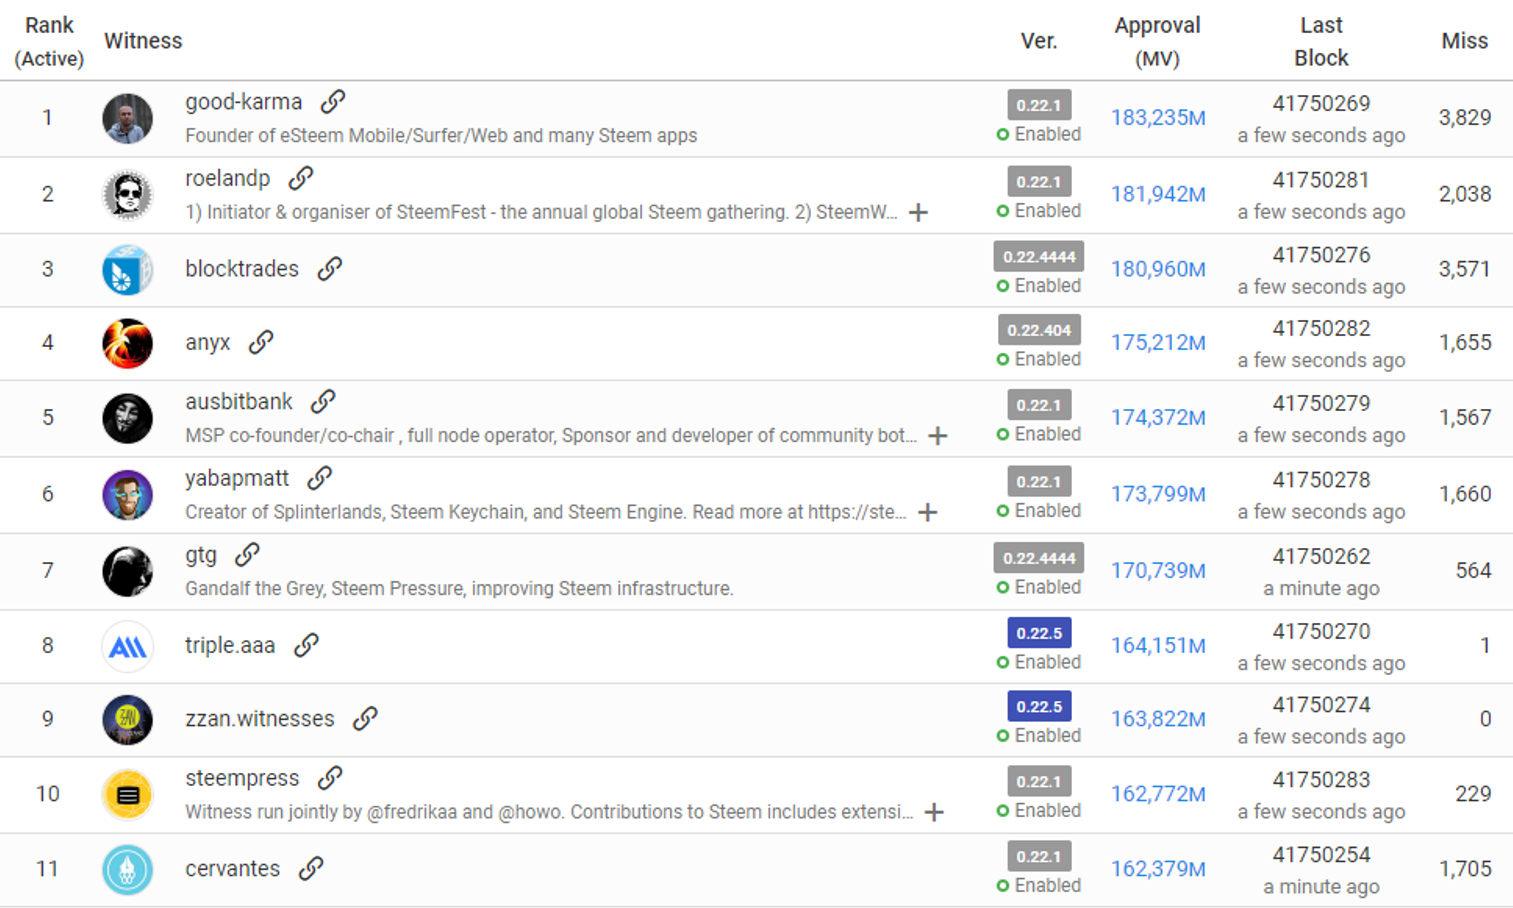Open the link icon next to good-karma
The image size is (1513, 908).
click(333, 102)
